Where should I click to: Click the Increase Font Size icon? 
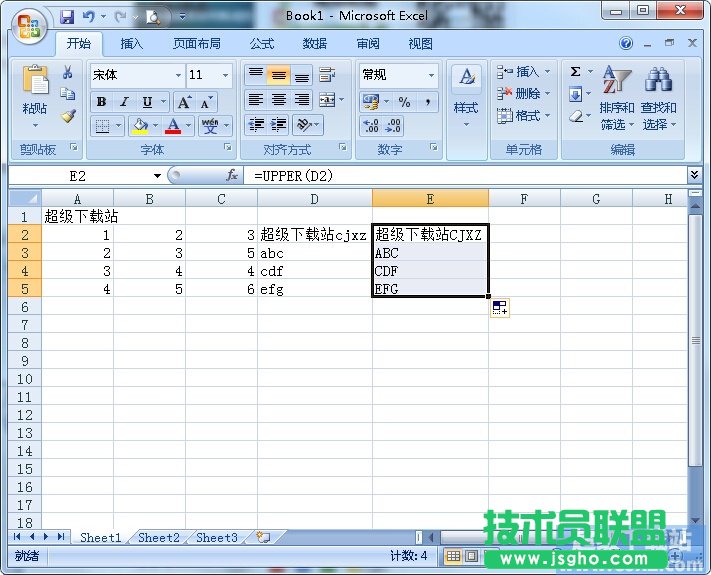184,102
